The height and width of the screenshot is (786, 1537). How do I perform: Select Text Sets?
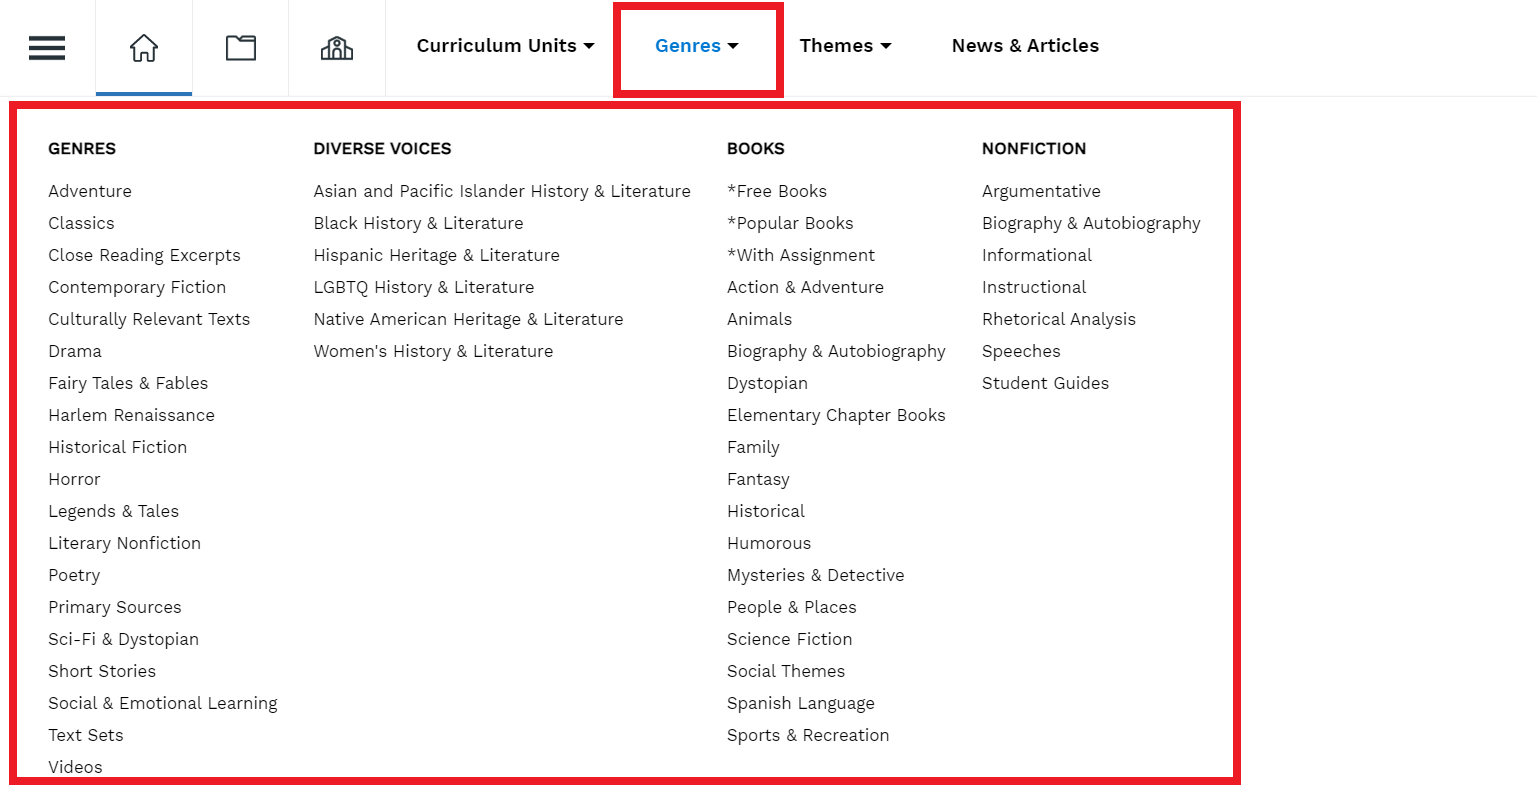tap(86, 735)
